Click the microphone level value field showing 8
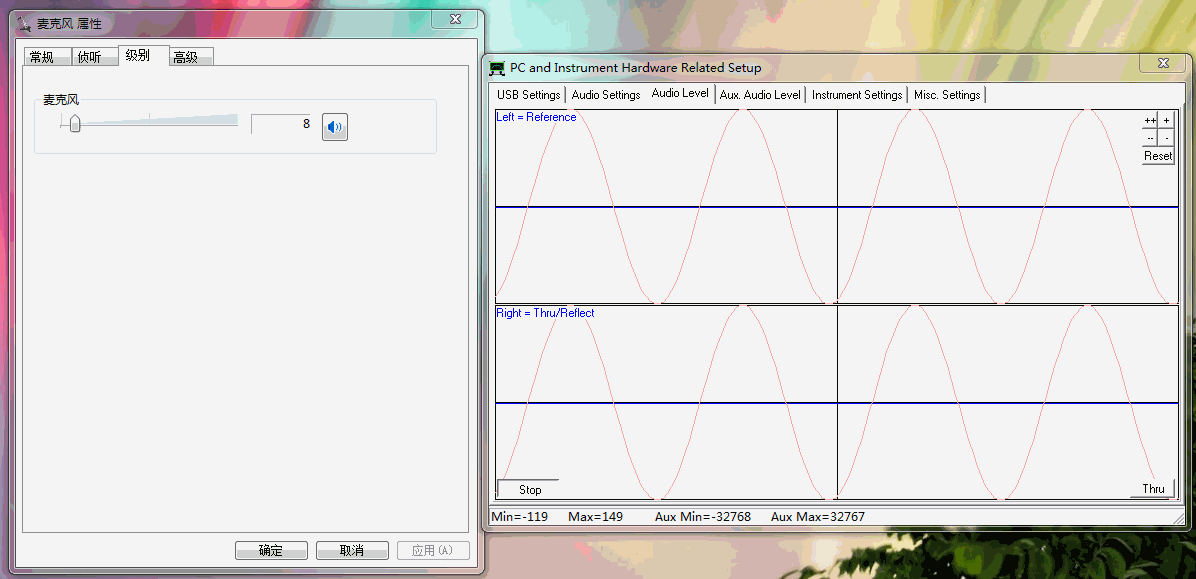 click(282, 124)
